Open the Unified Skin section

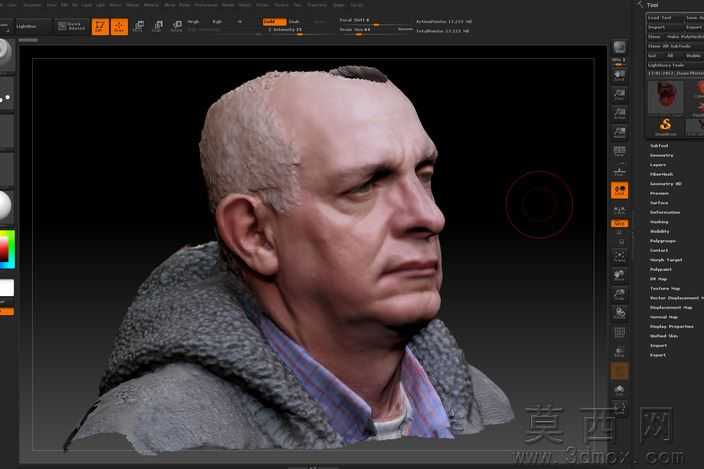[x=664, y=336]
